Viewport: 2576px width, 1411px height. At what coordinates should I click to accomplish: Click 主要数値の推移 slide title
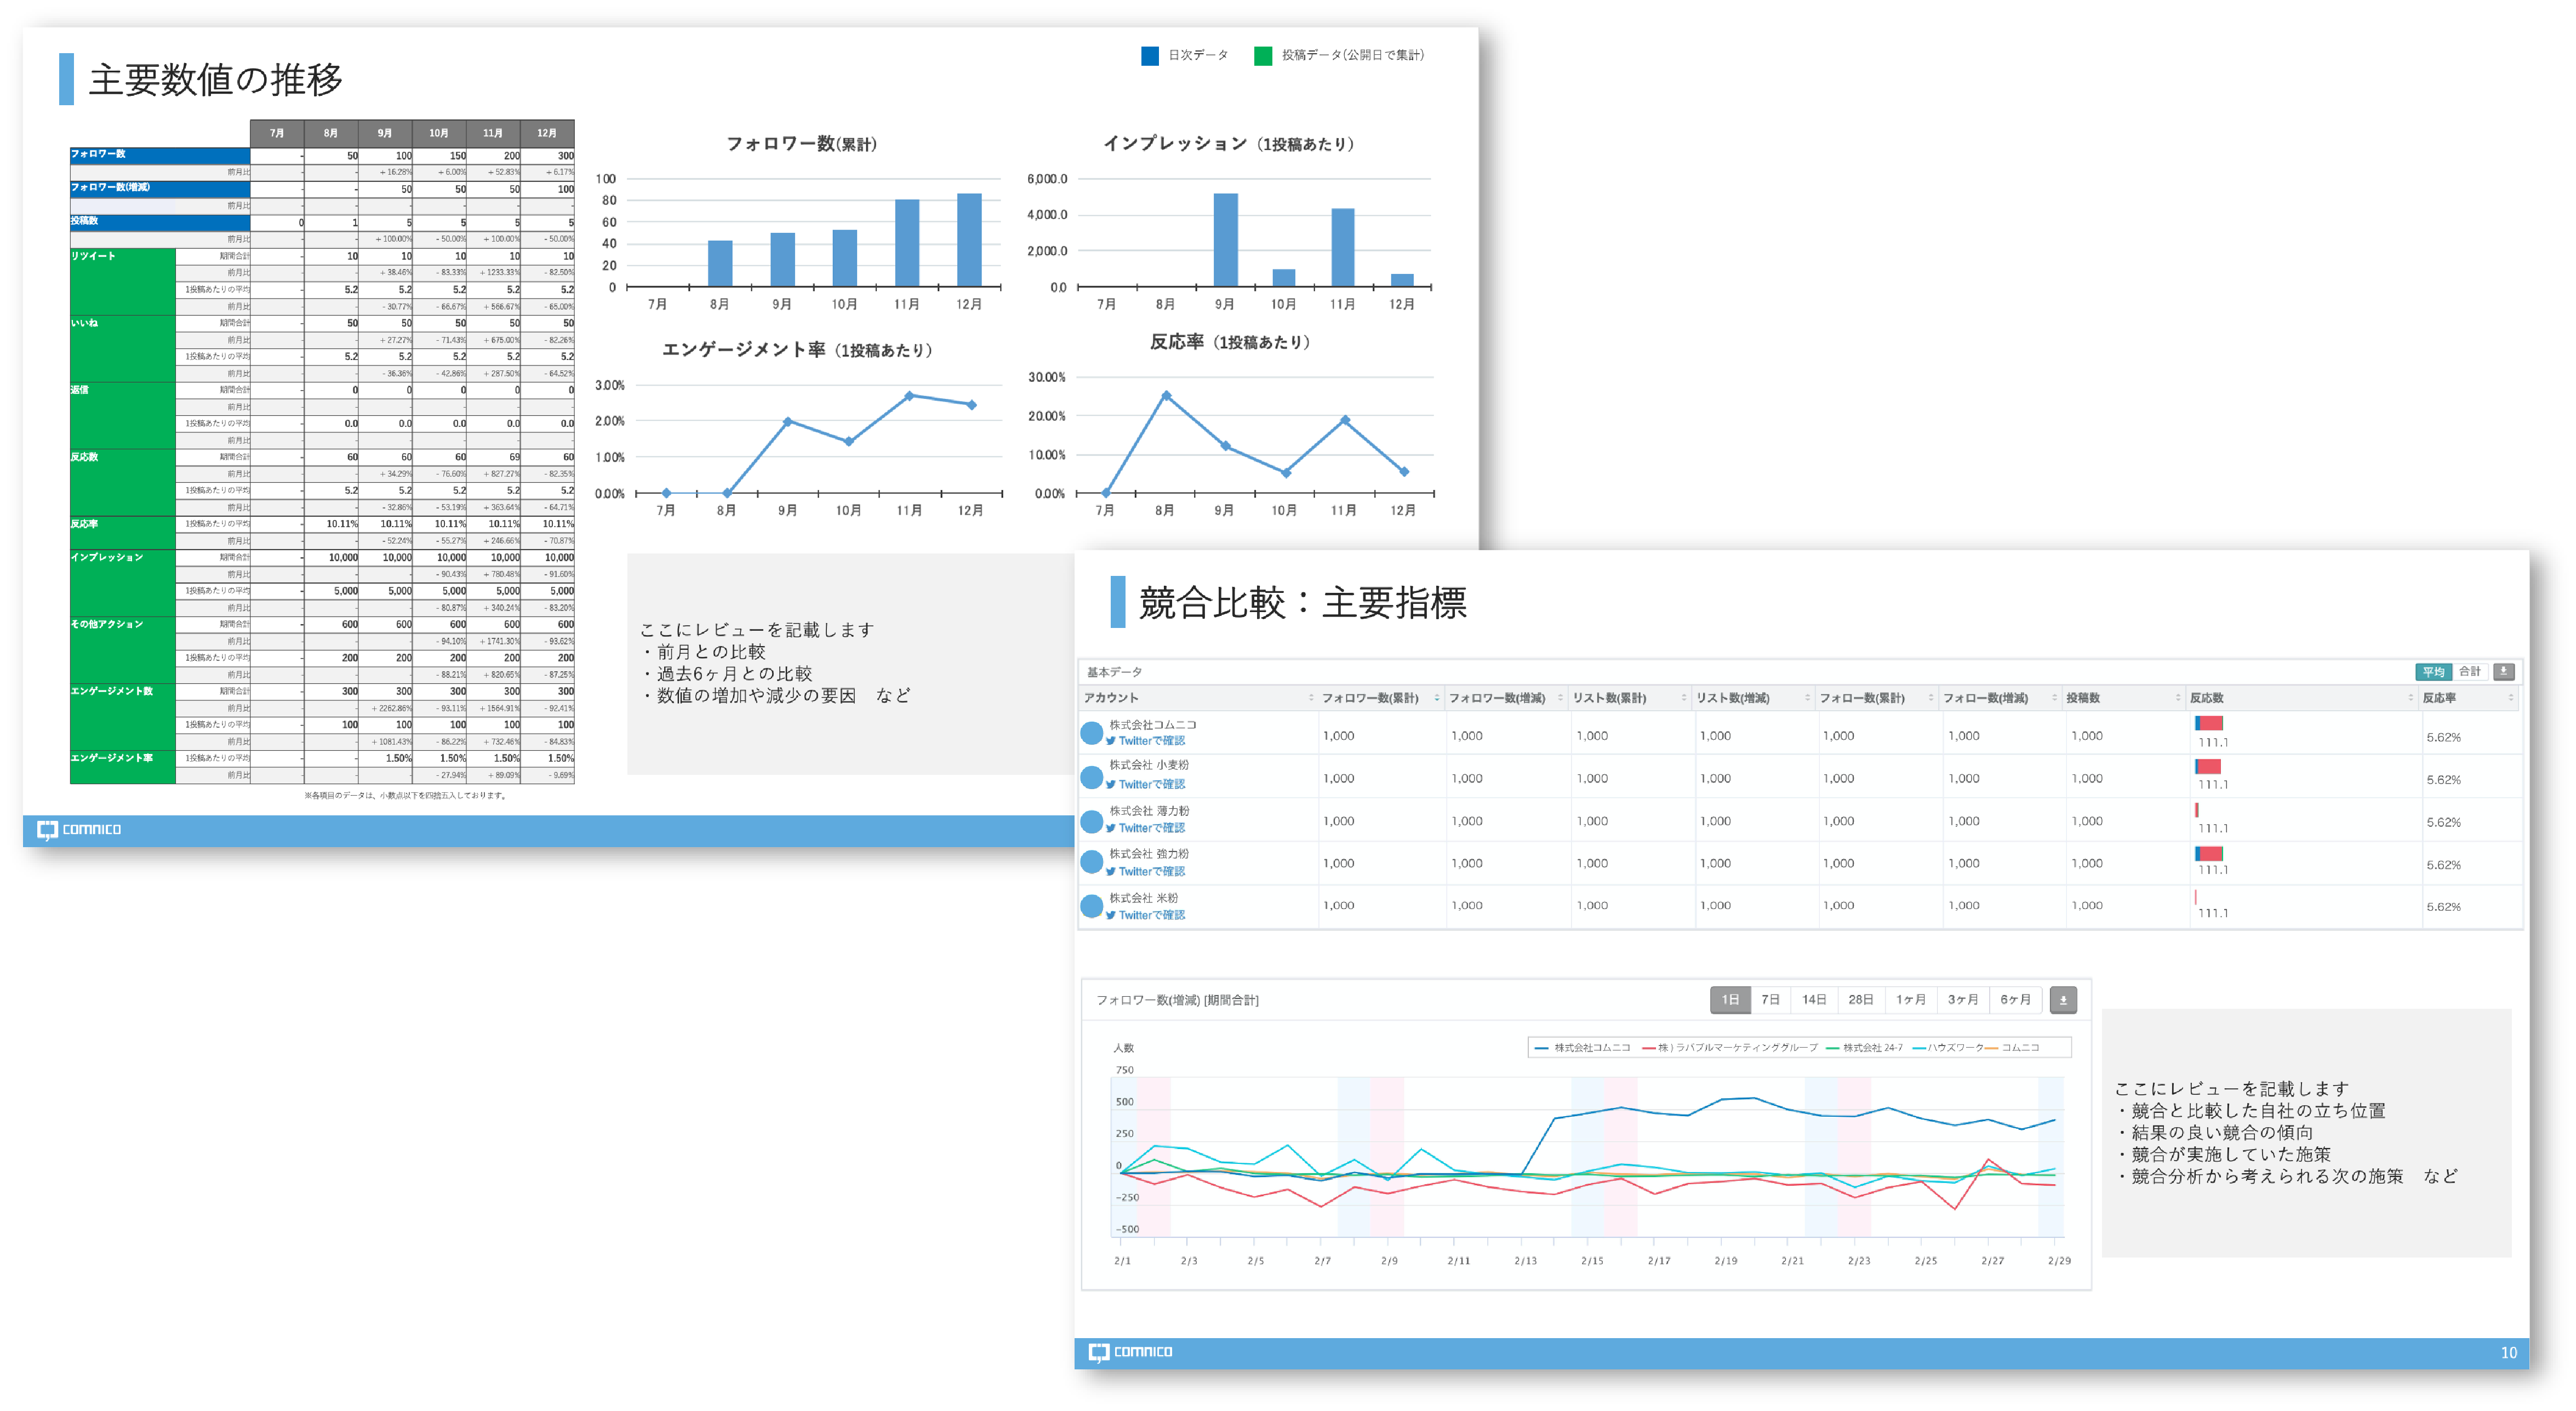click(216, 79)
